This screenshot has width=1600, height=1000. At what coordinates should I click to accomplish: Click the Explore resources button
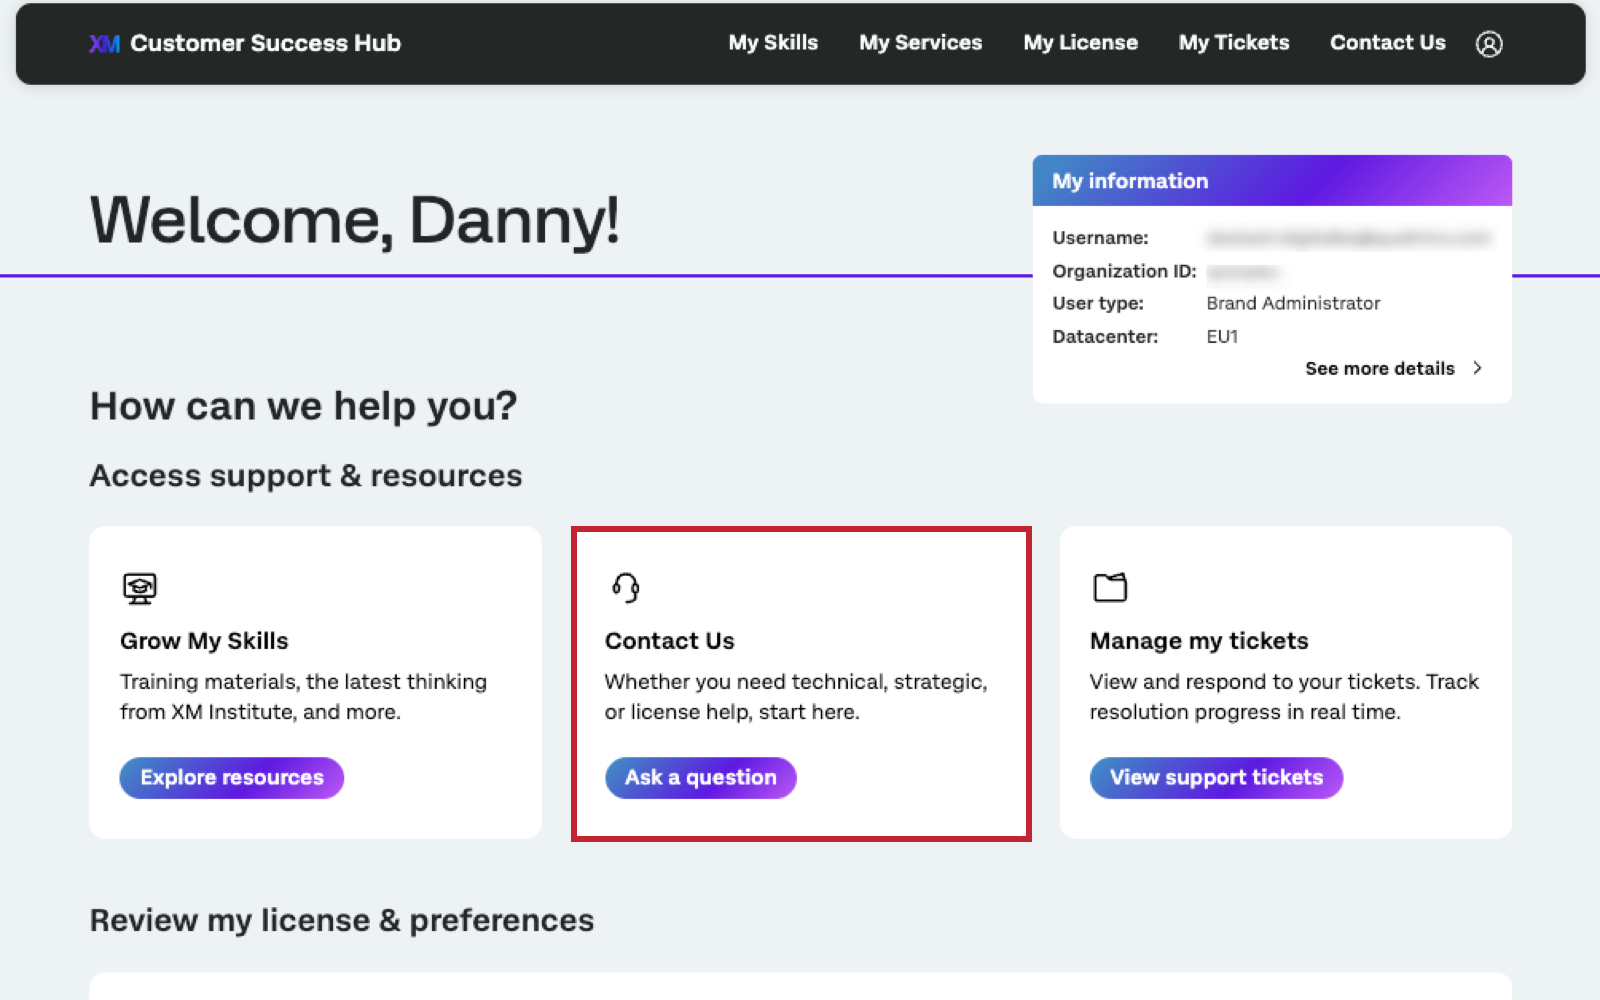click(232, 778)
